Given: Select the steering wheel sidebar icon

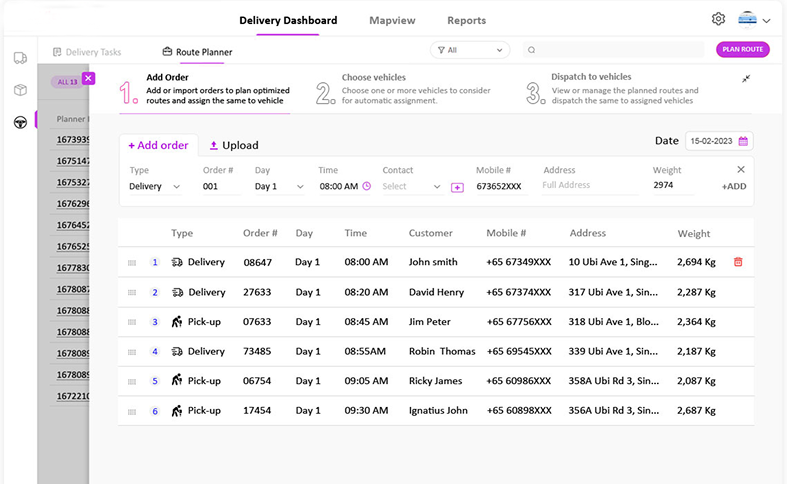Looking at the screenshot, I should pos(20,122).
